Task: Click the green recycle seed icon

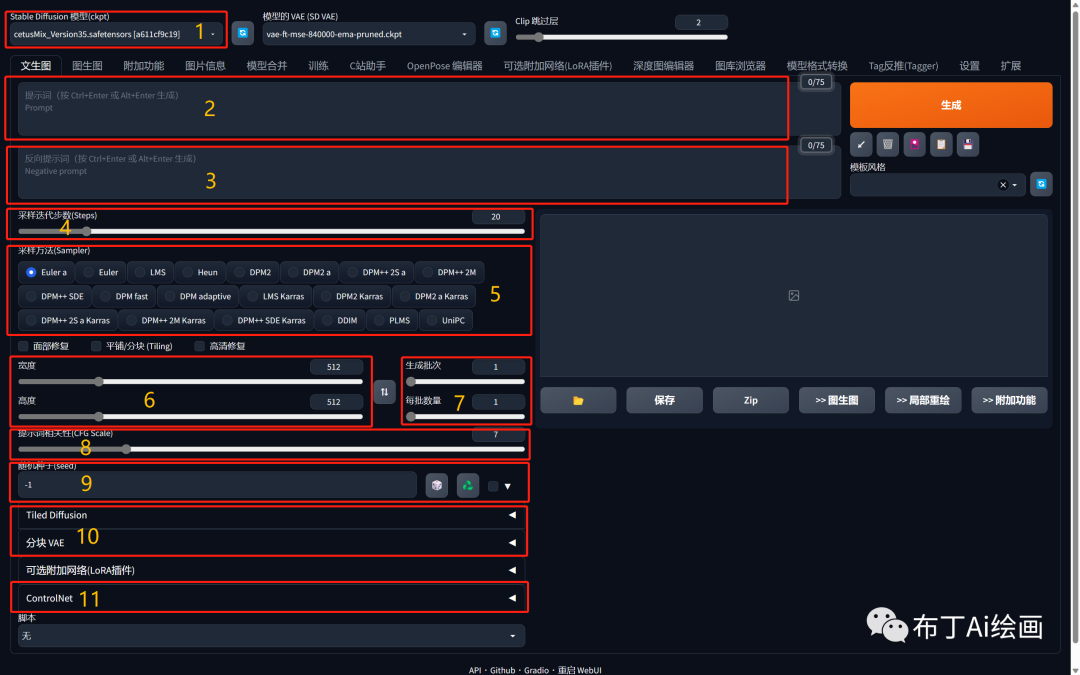Action: point(467,485)
